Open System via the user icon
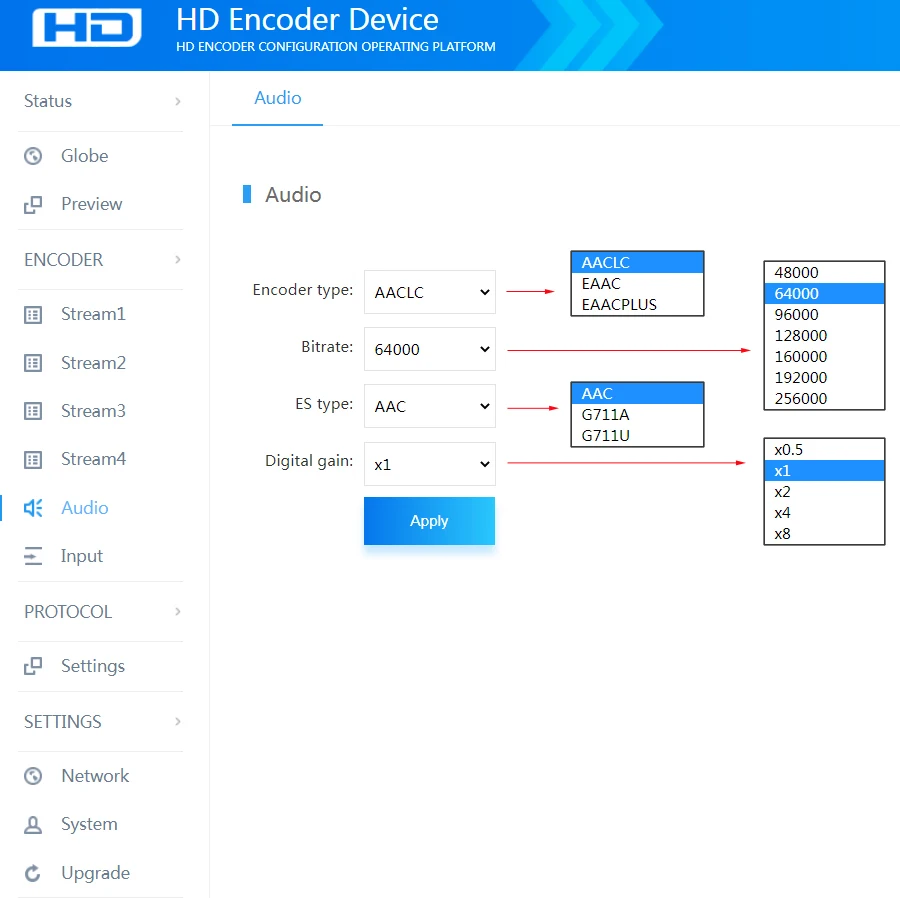This screenshot has height=898, width=900. tap(33, 825)
